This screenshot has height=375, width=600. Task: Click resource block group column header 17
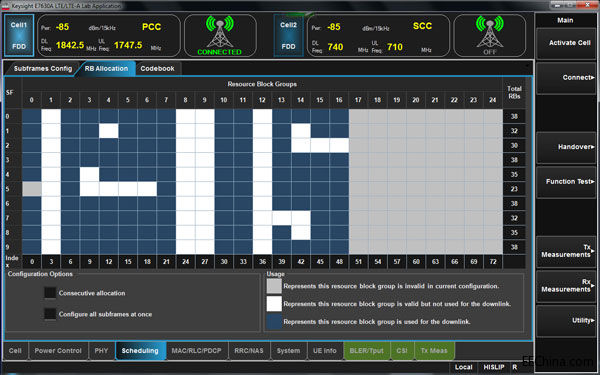coord(358,100)
